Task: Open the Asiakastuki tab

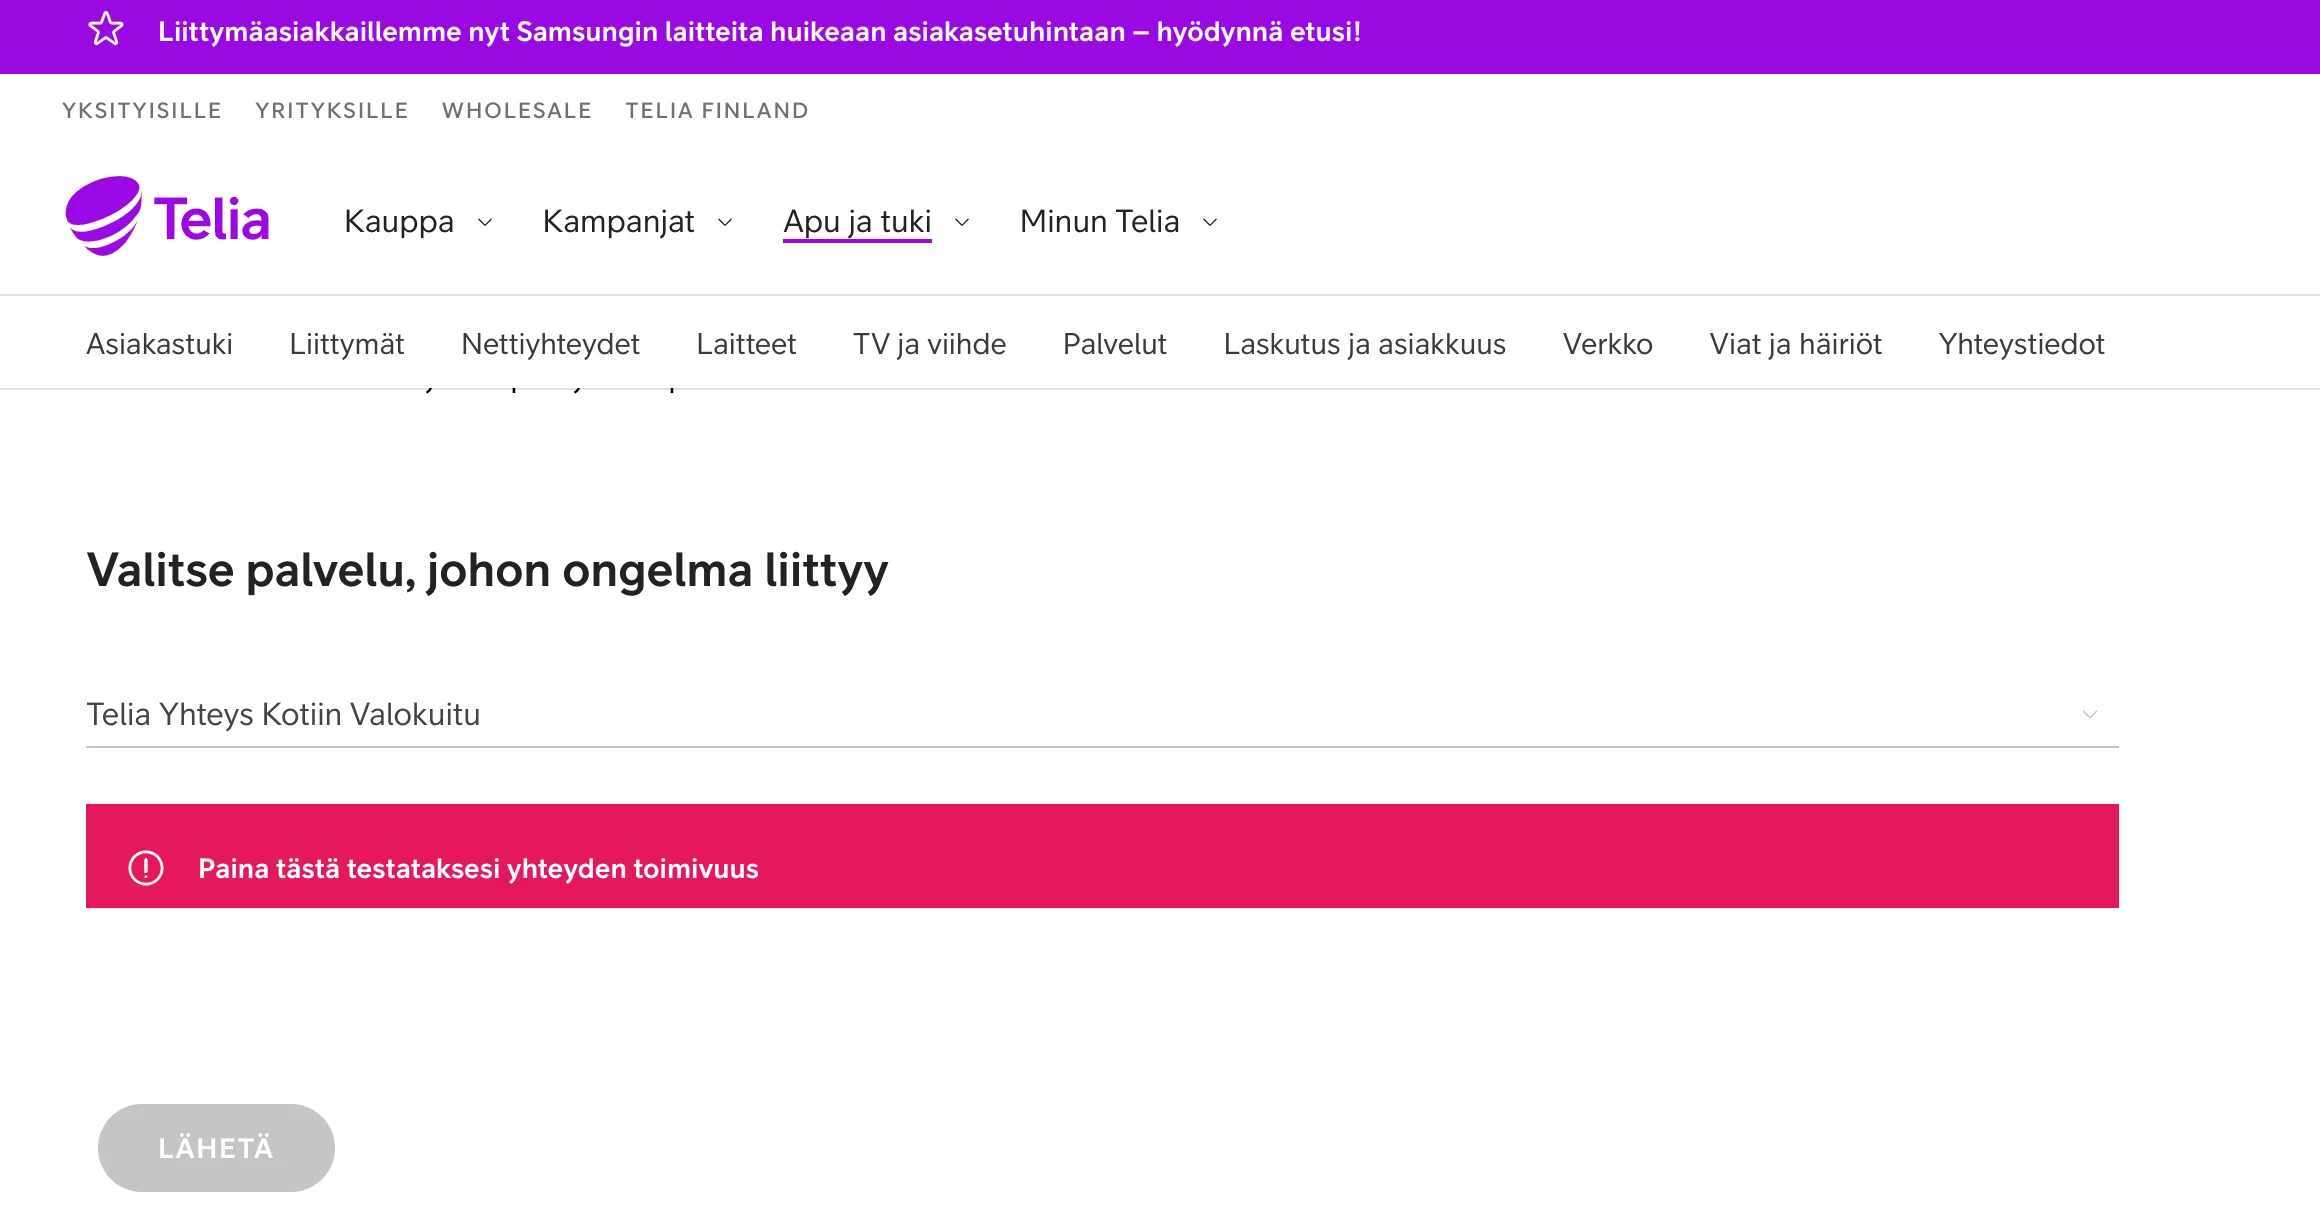Action: point(159,344)
